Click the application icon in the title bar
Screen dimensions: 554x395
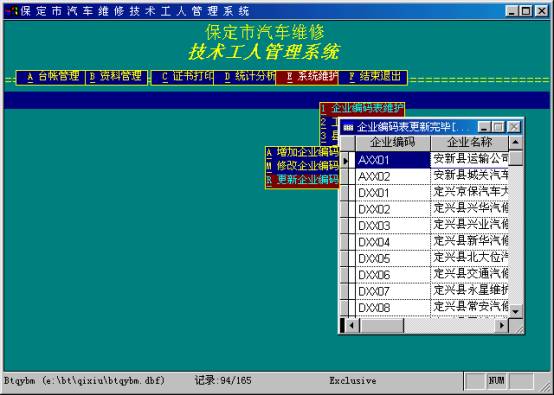pyautogui.click(x=12, y=11)
